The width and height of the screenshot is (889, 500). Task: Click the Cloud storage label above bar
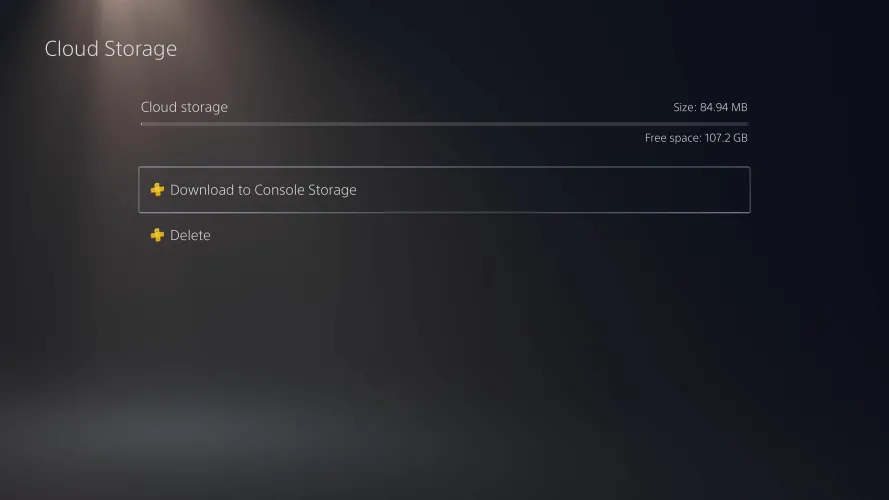[x=184, y=107]
